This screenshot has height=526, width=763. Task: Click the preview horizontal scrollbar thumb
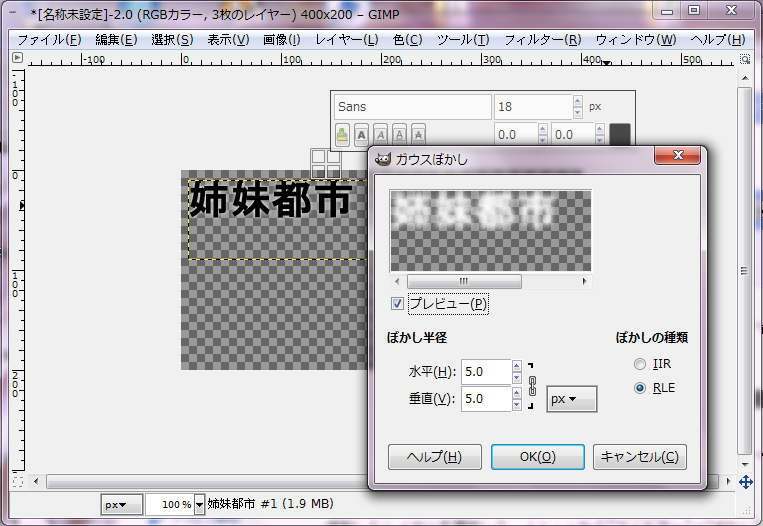click(464, 281)
